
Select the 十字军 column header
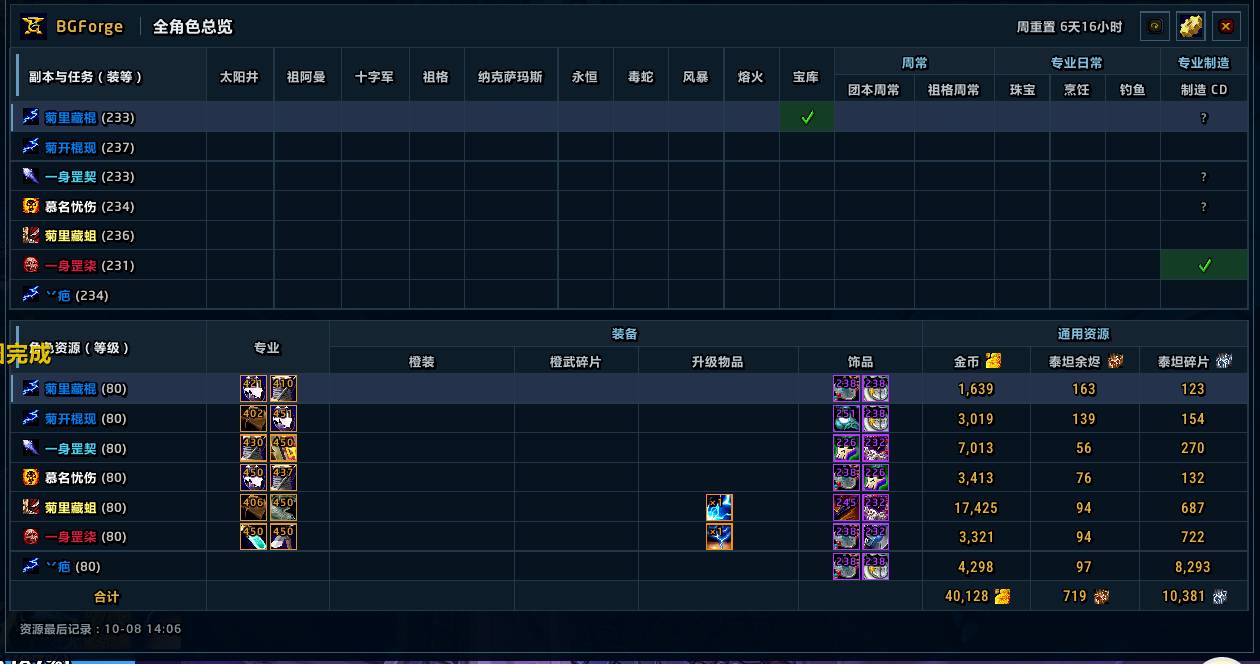click(x=374, y=77)
